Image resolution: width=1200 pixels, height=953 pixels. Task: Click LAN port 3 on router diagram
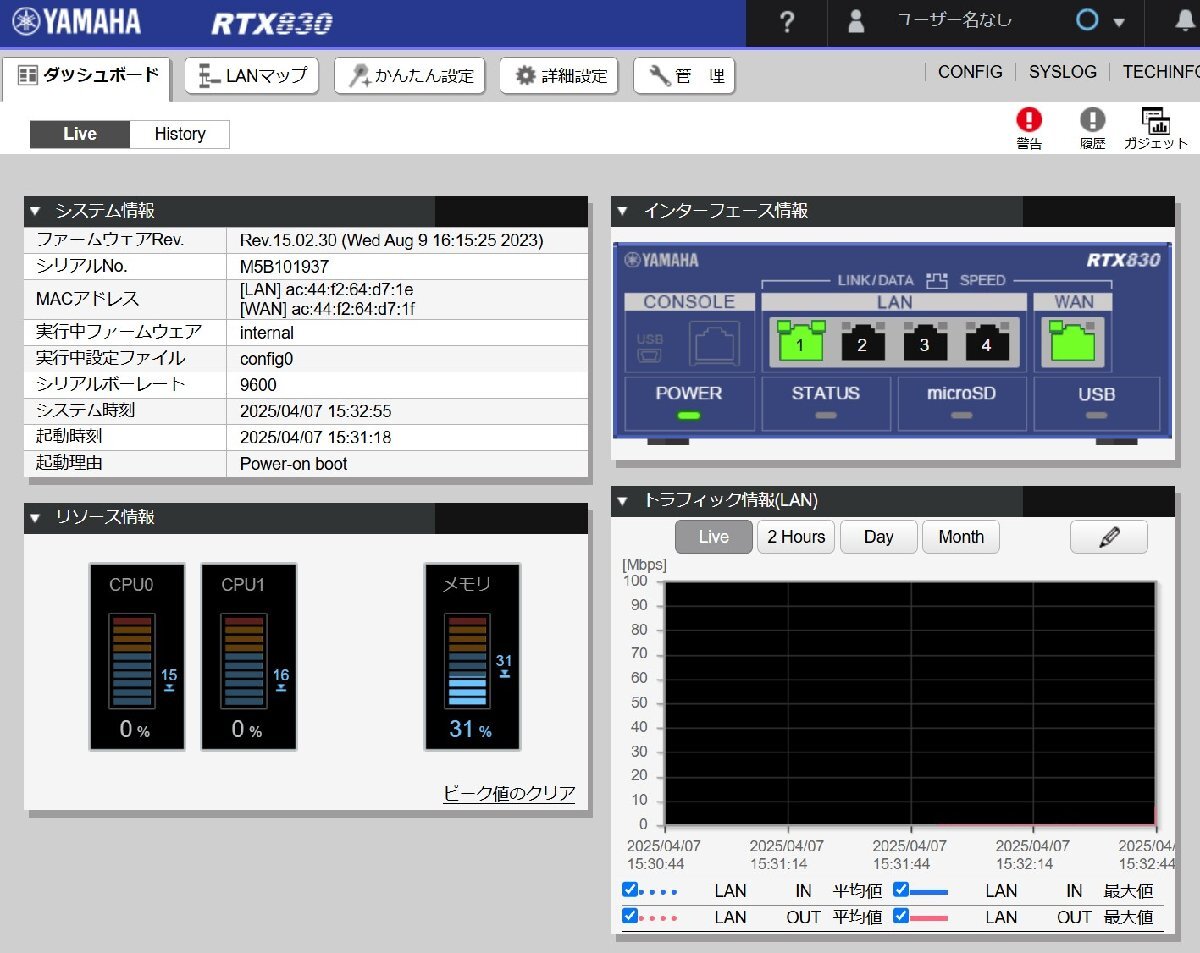tap(924, 342)
